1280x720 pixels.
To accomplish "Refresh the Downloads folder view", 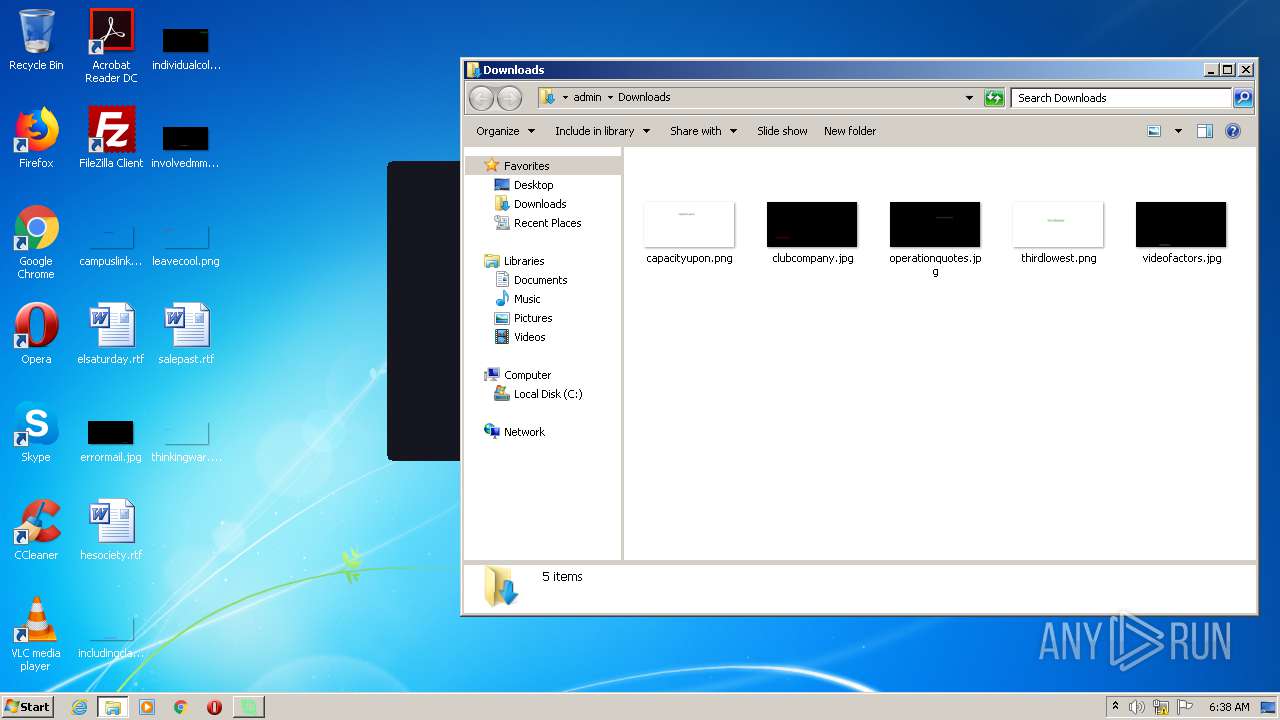I will [x=994, y=98].
